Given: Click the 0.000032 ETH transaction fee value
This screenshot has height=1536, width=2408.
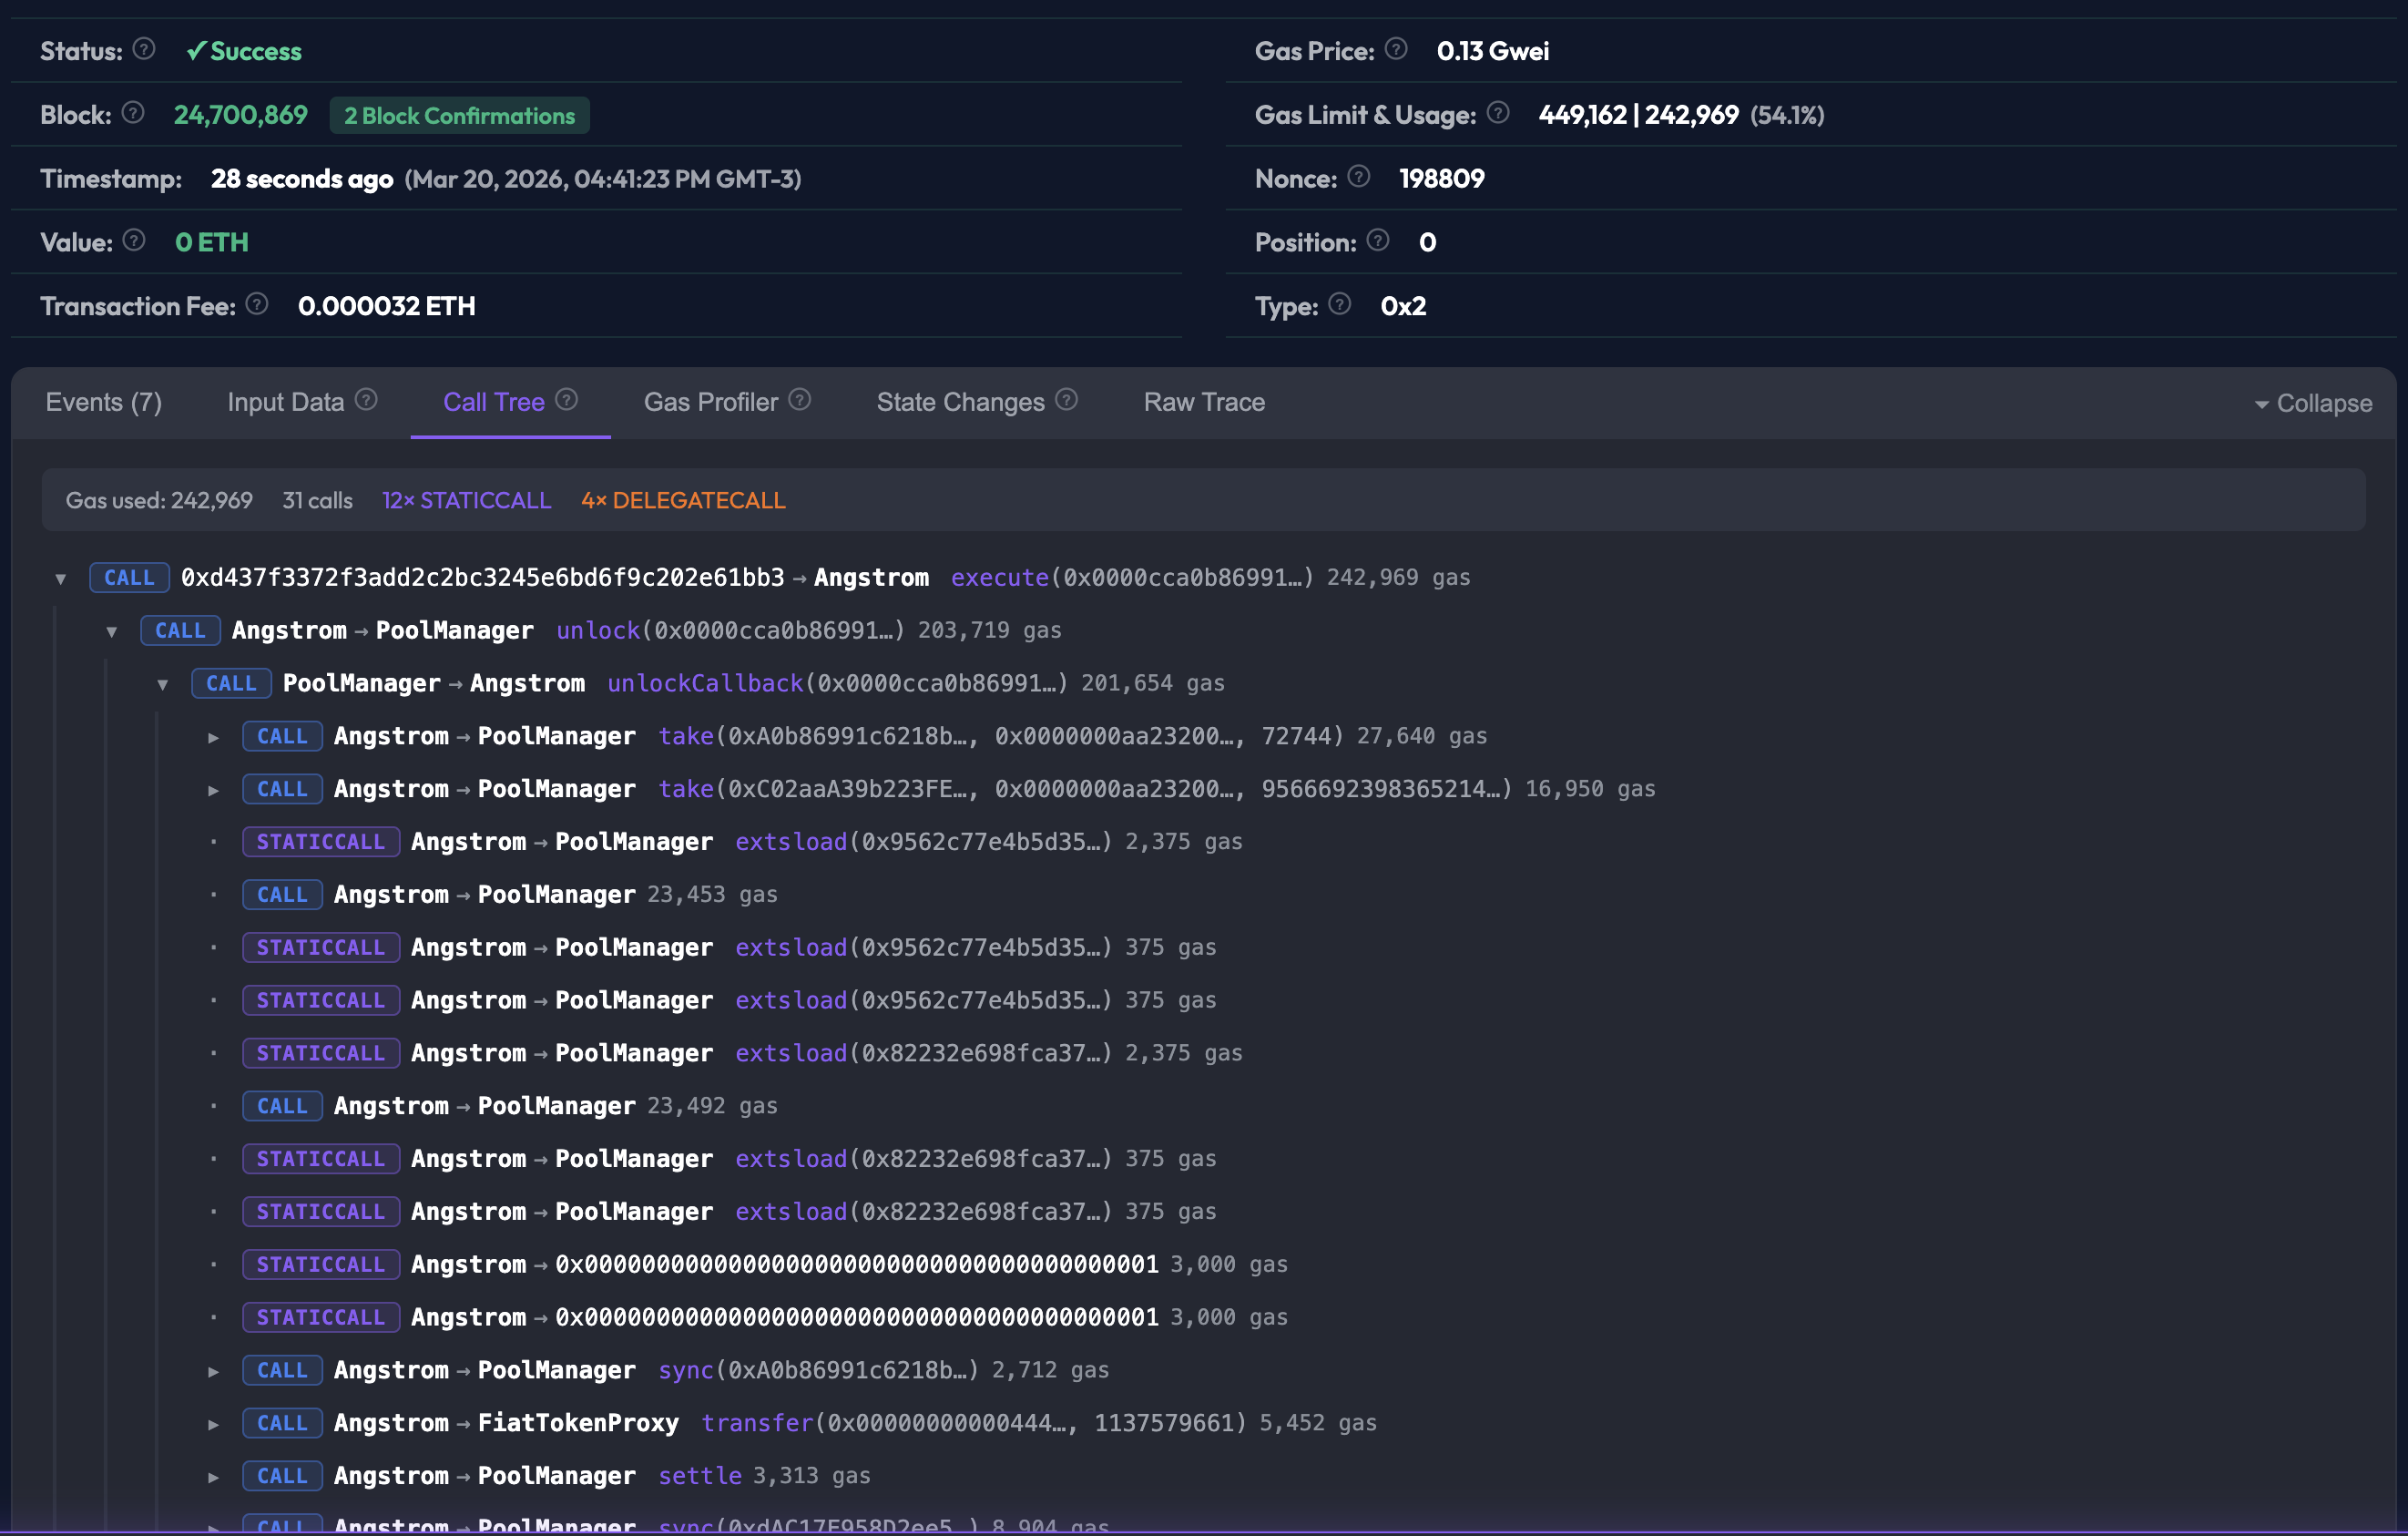Looking at the screenshot, I should tap(387, 306).
